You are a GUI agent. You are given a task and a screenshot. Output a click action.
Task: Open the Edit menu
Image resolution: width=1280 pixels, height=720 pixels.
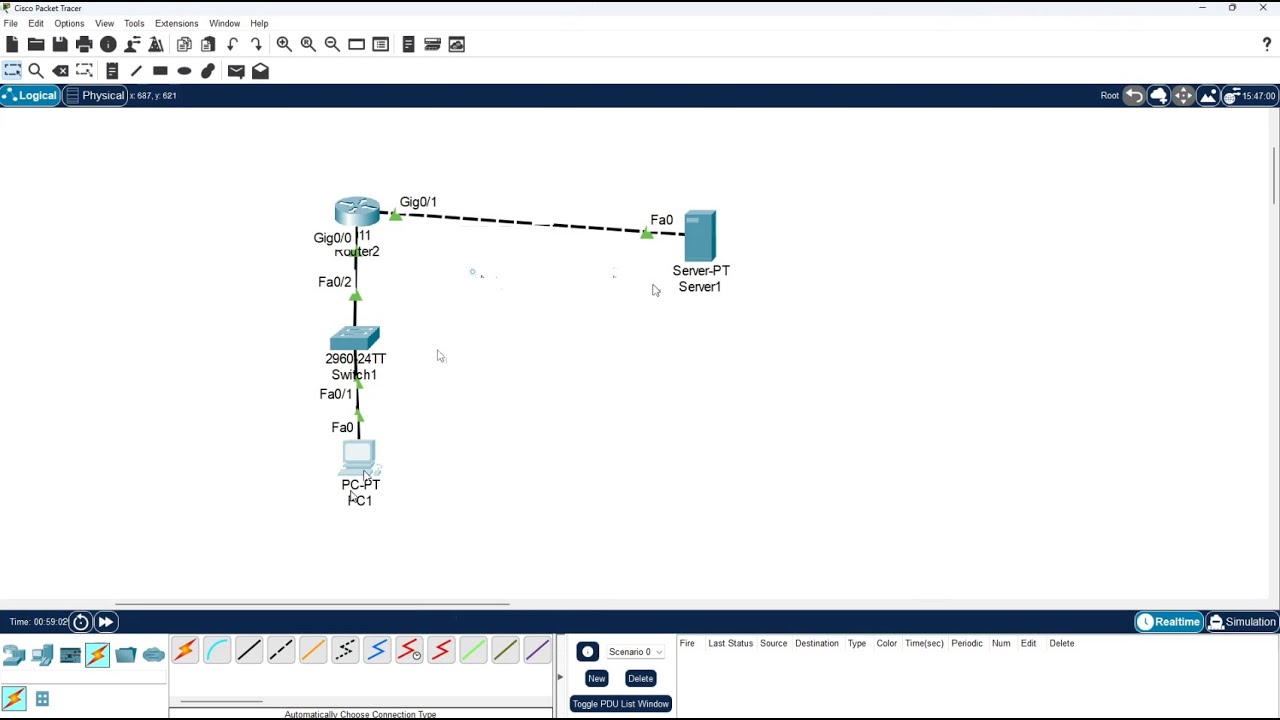pos(36,23)
